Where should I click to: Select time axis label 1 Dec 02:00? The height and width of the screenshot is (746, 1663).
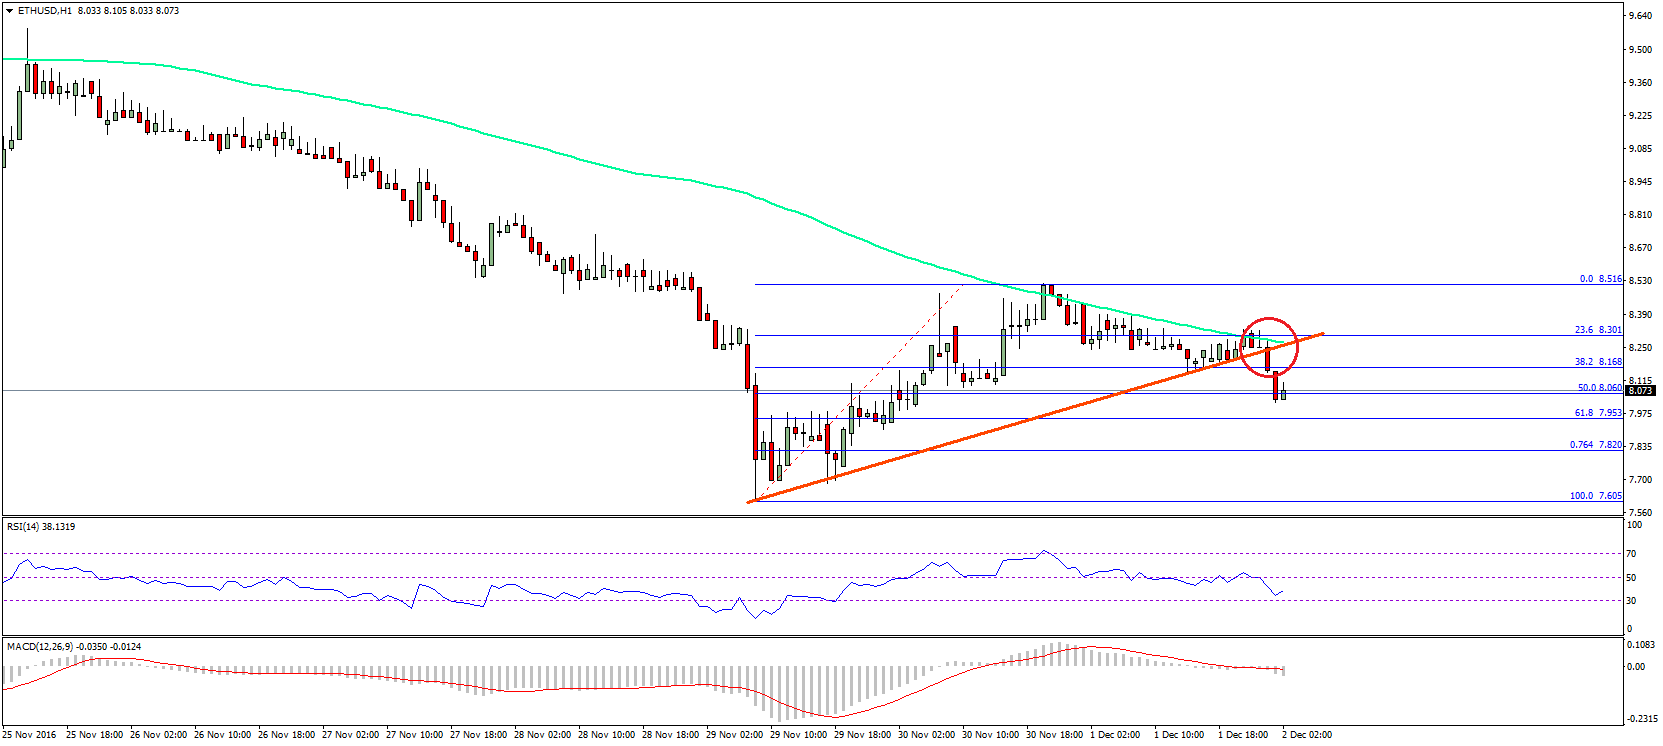(1115, 735)
